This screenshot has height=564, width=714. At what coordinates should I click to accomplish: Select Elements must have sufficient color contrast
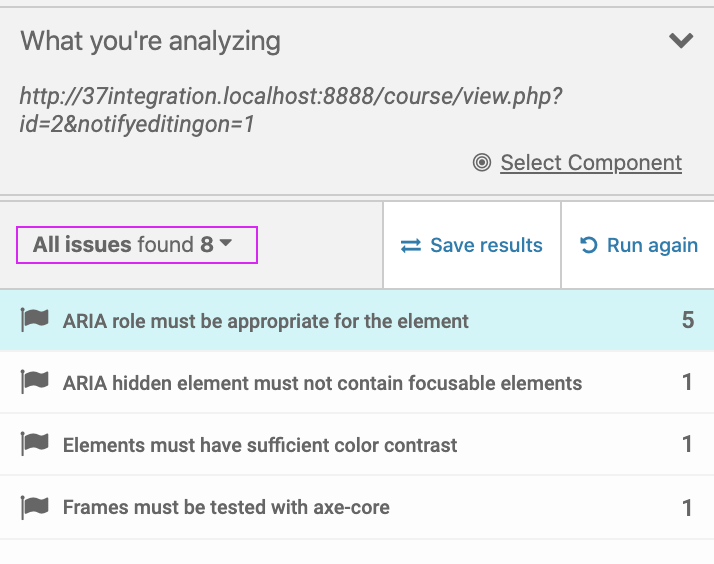point(357,444)
